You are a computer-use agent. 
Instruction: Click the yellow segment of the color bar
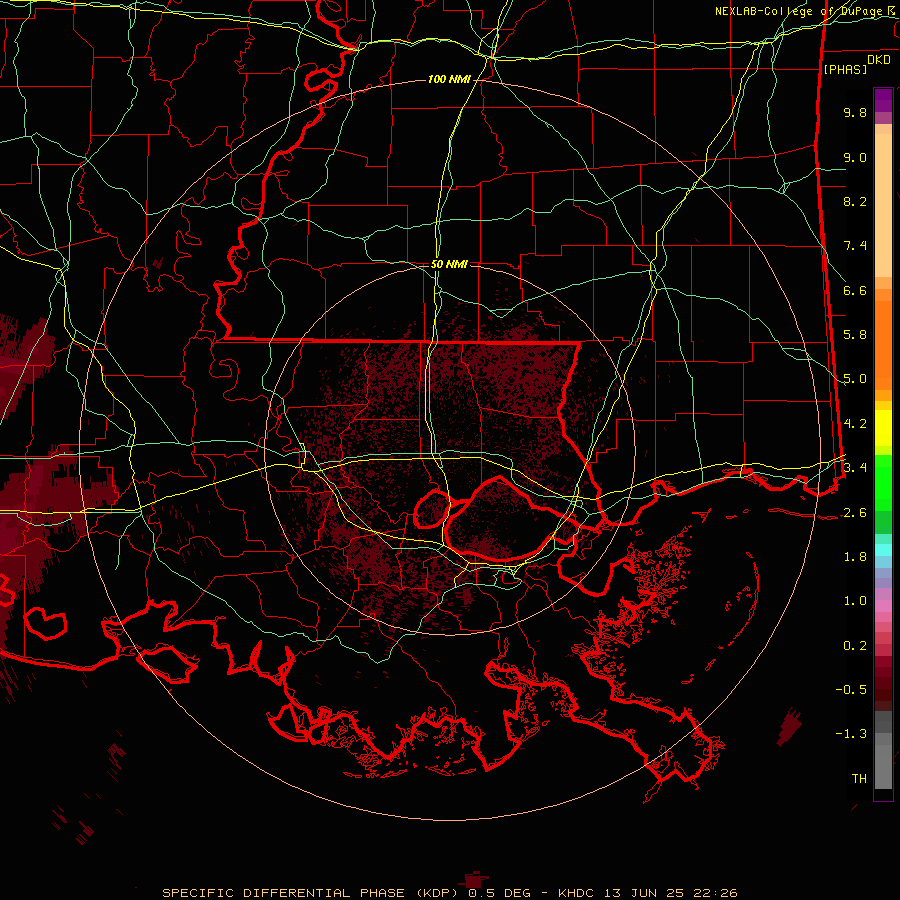click(x=883, y=428)
